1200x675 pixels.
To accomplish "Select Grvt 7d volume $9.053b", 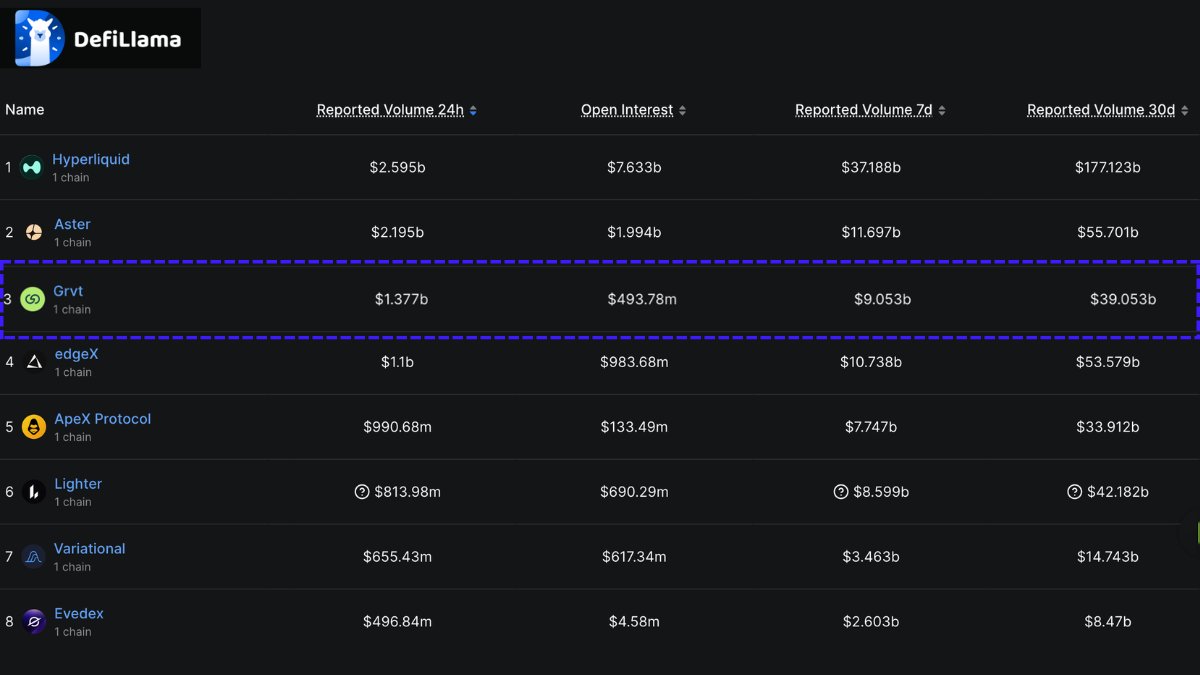I will pos(882,299).
